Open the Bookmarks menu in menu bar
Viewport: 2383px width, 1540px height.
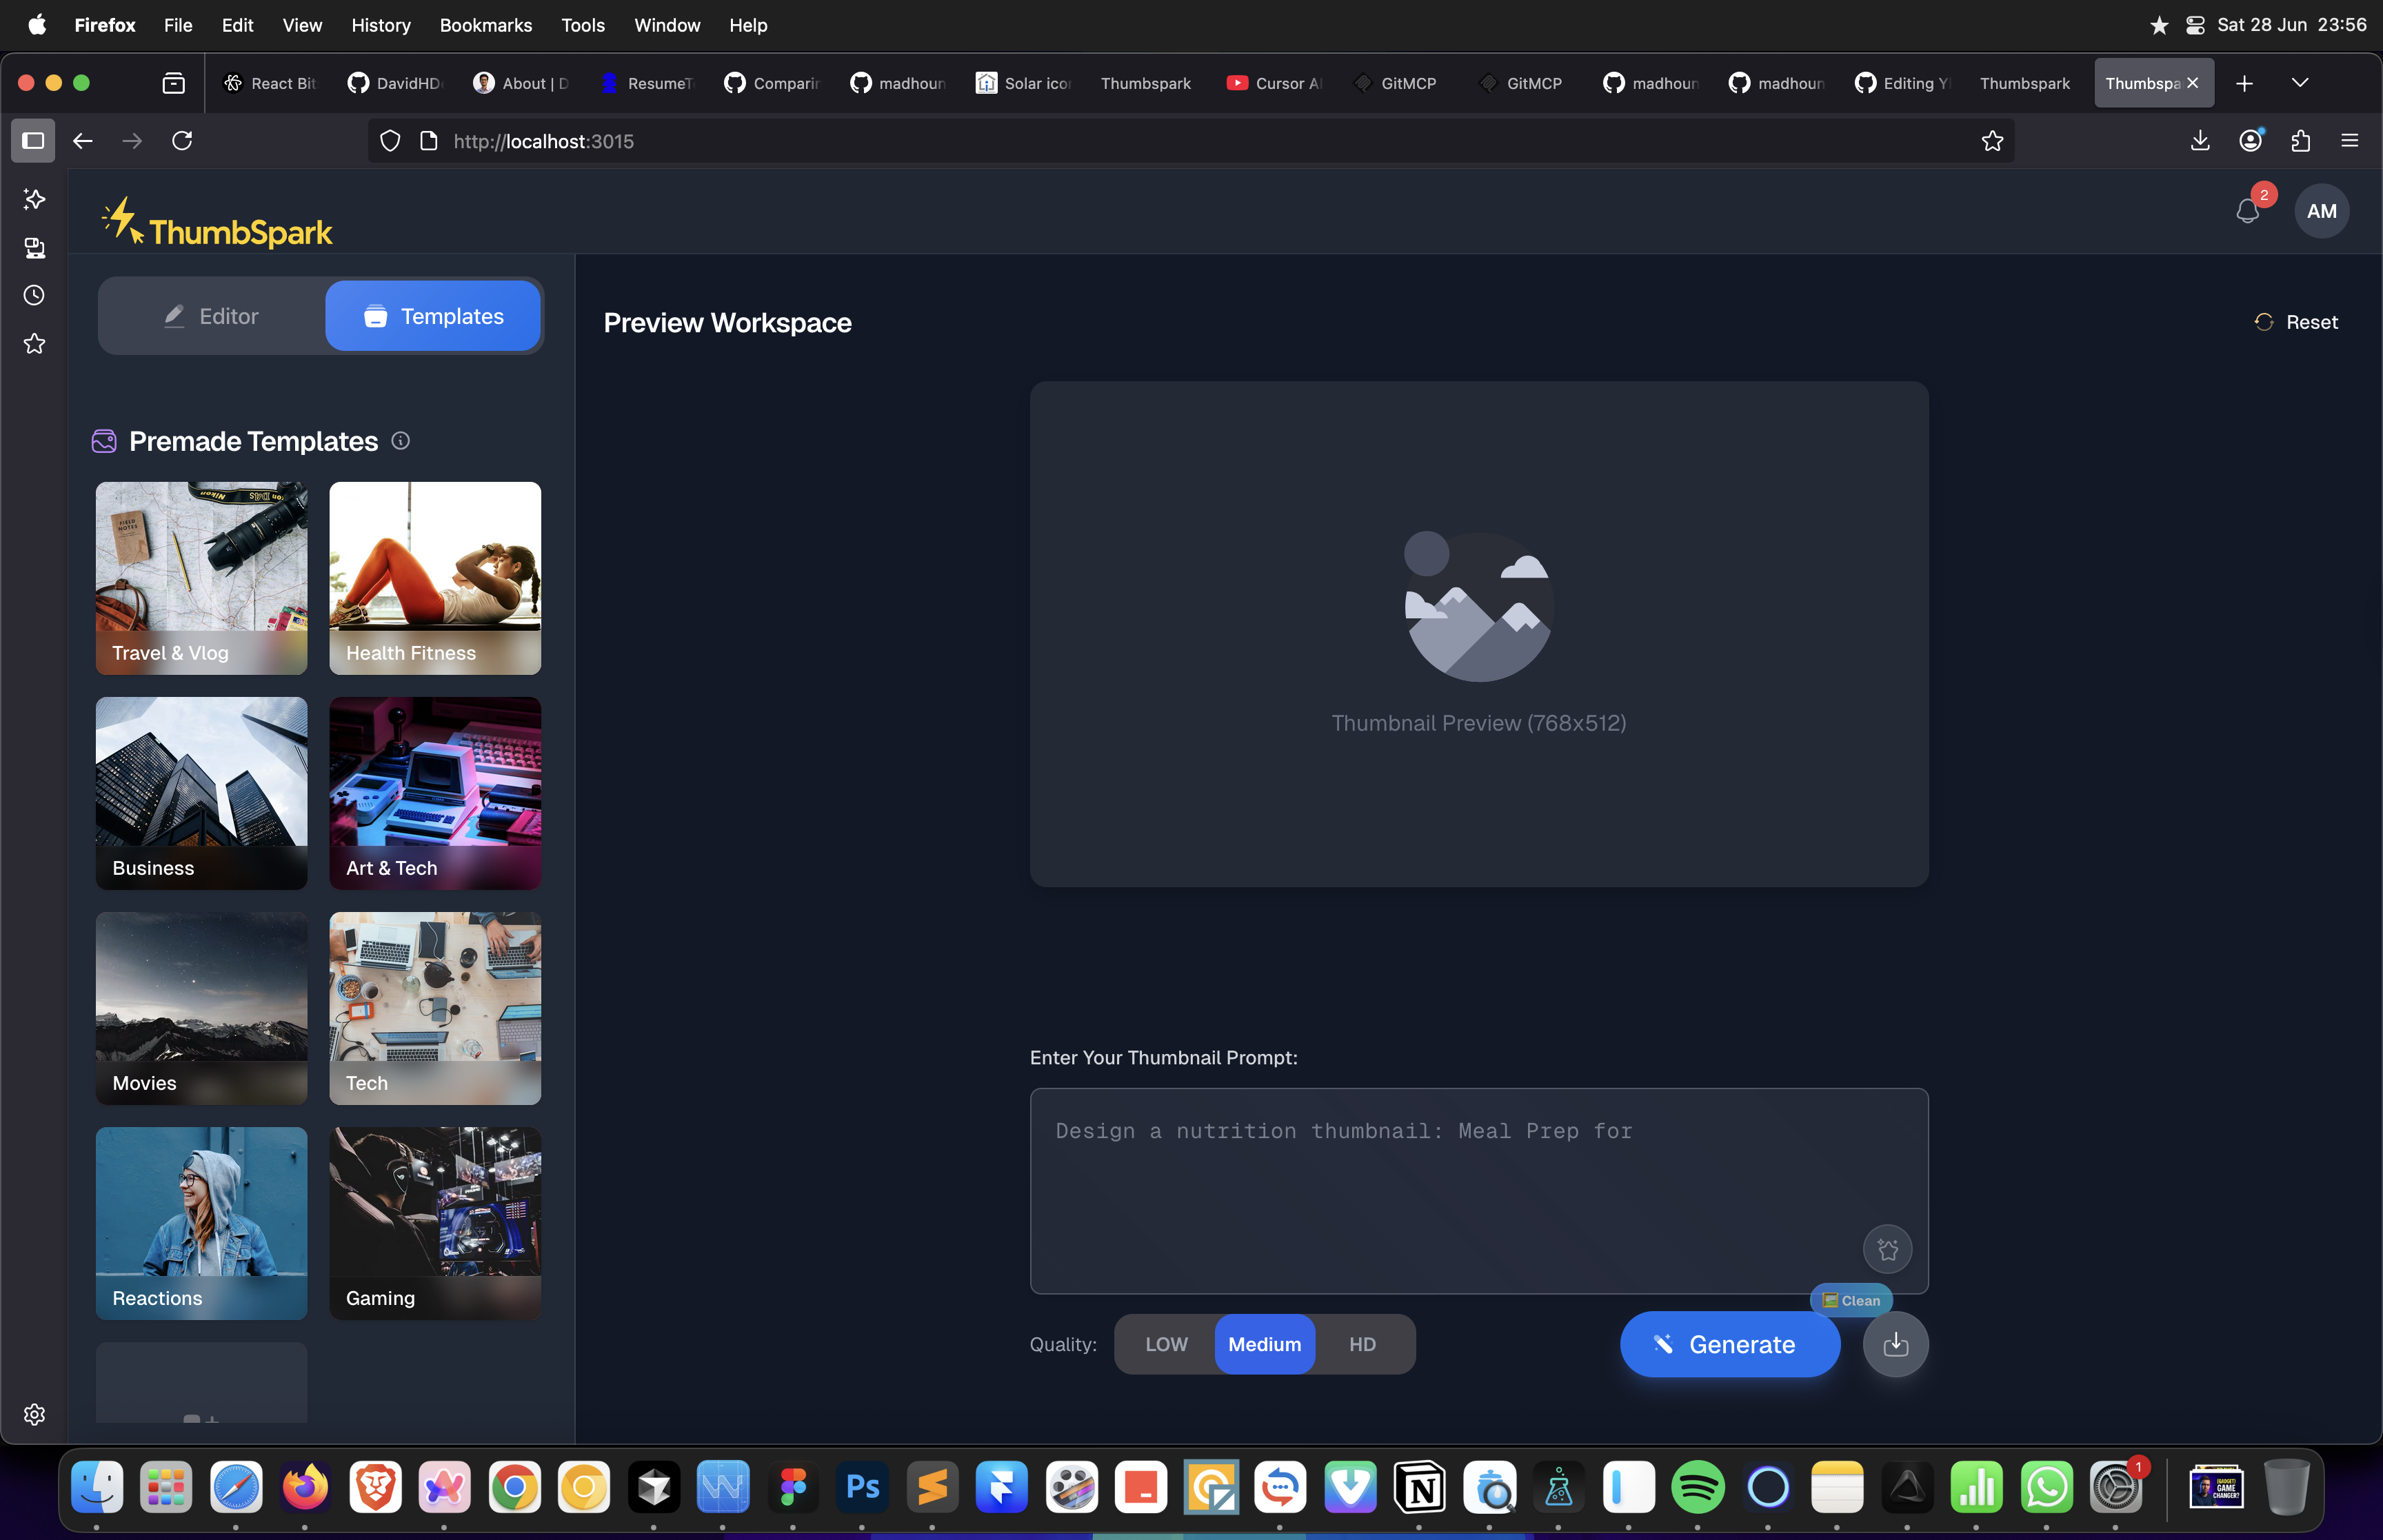pos(485,25)
